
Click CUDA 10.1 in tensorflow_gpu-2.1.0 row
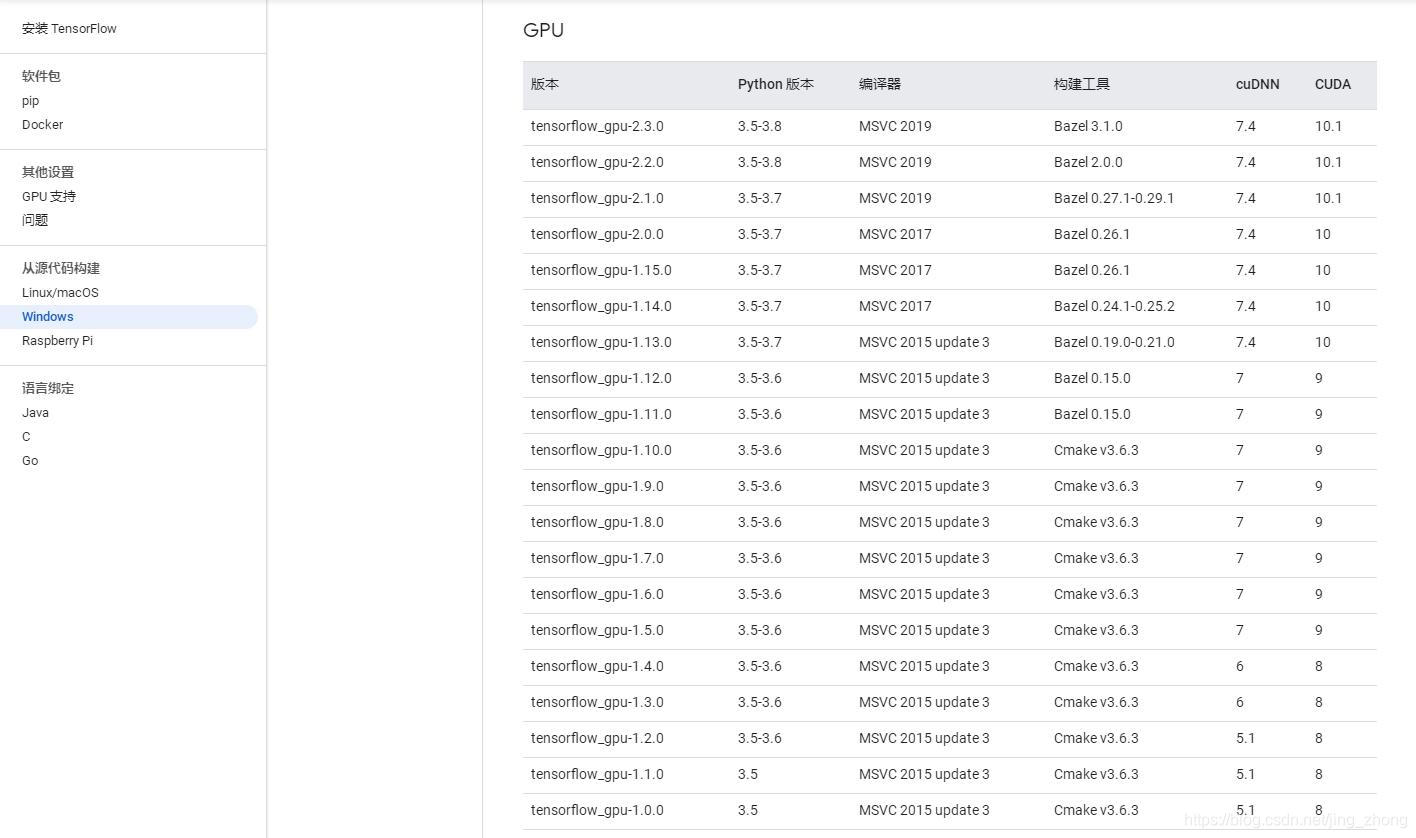[1329, 199]
